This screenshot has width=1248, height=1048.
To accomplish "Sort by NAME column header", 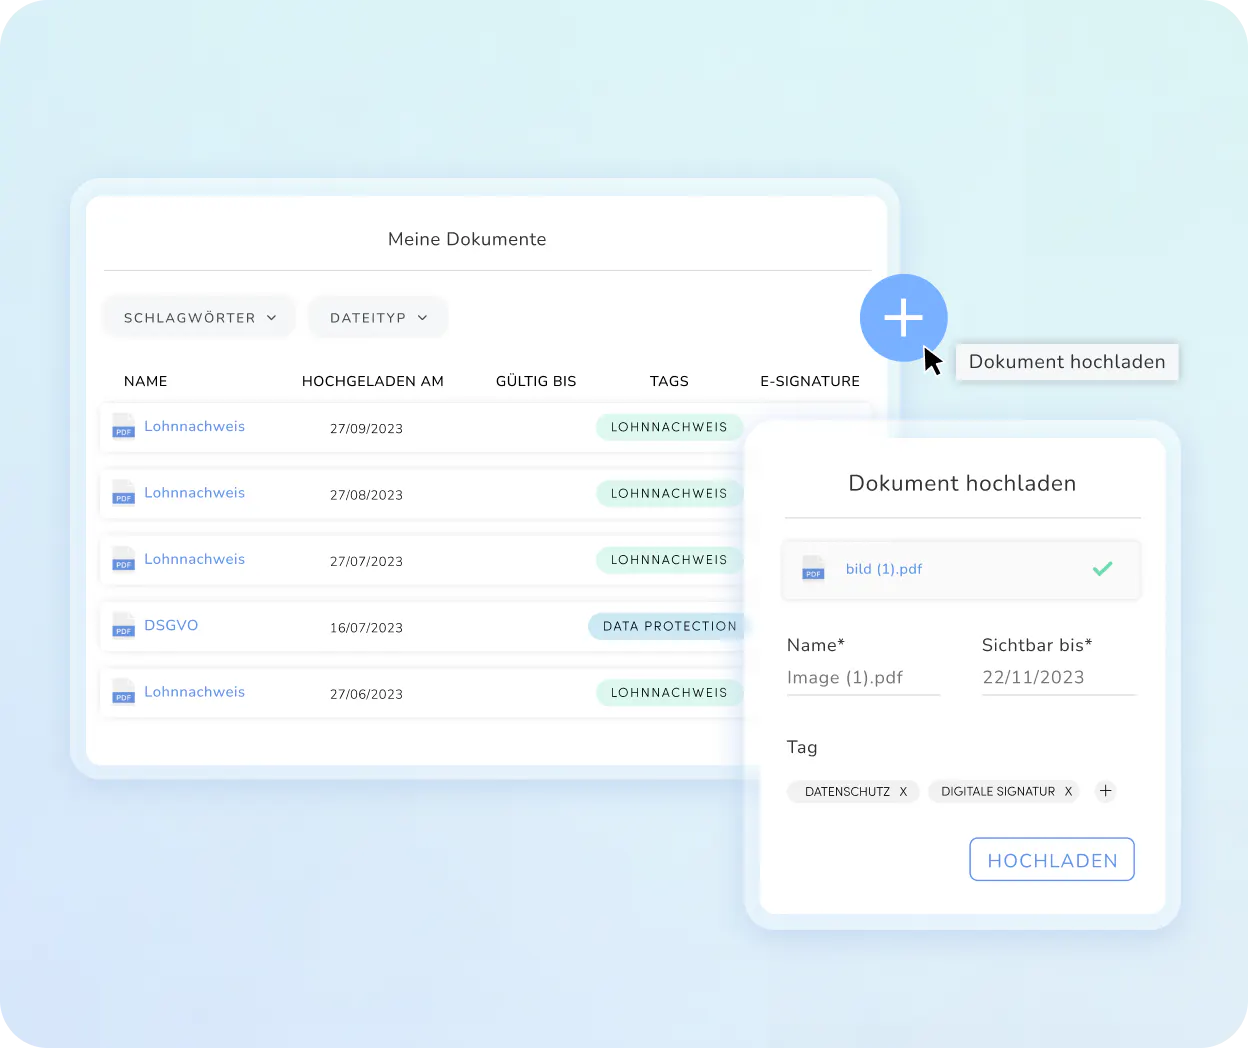I will [145, 381].
